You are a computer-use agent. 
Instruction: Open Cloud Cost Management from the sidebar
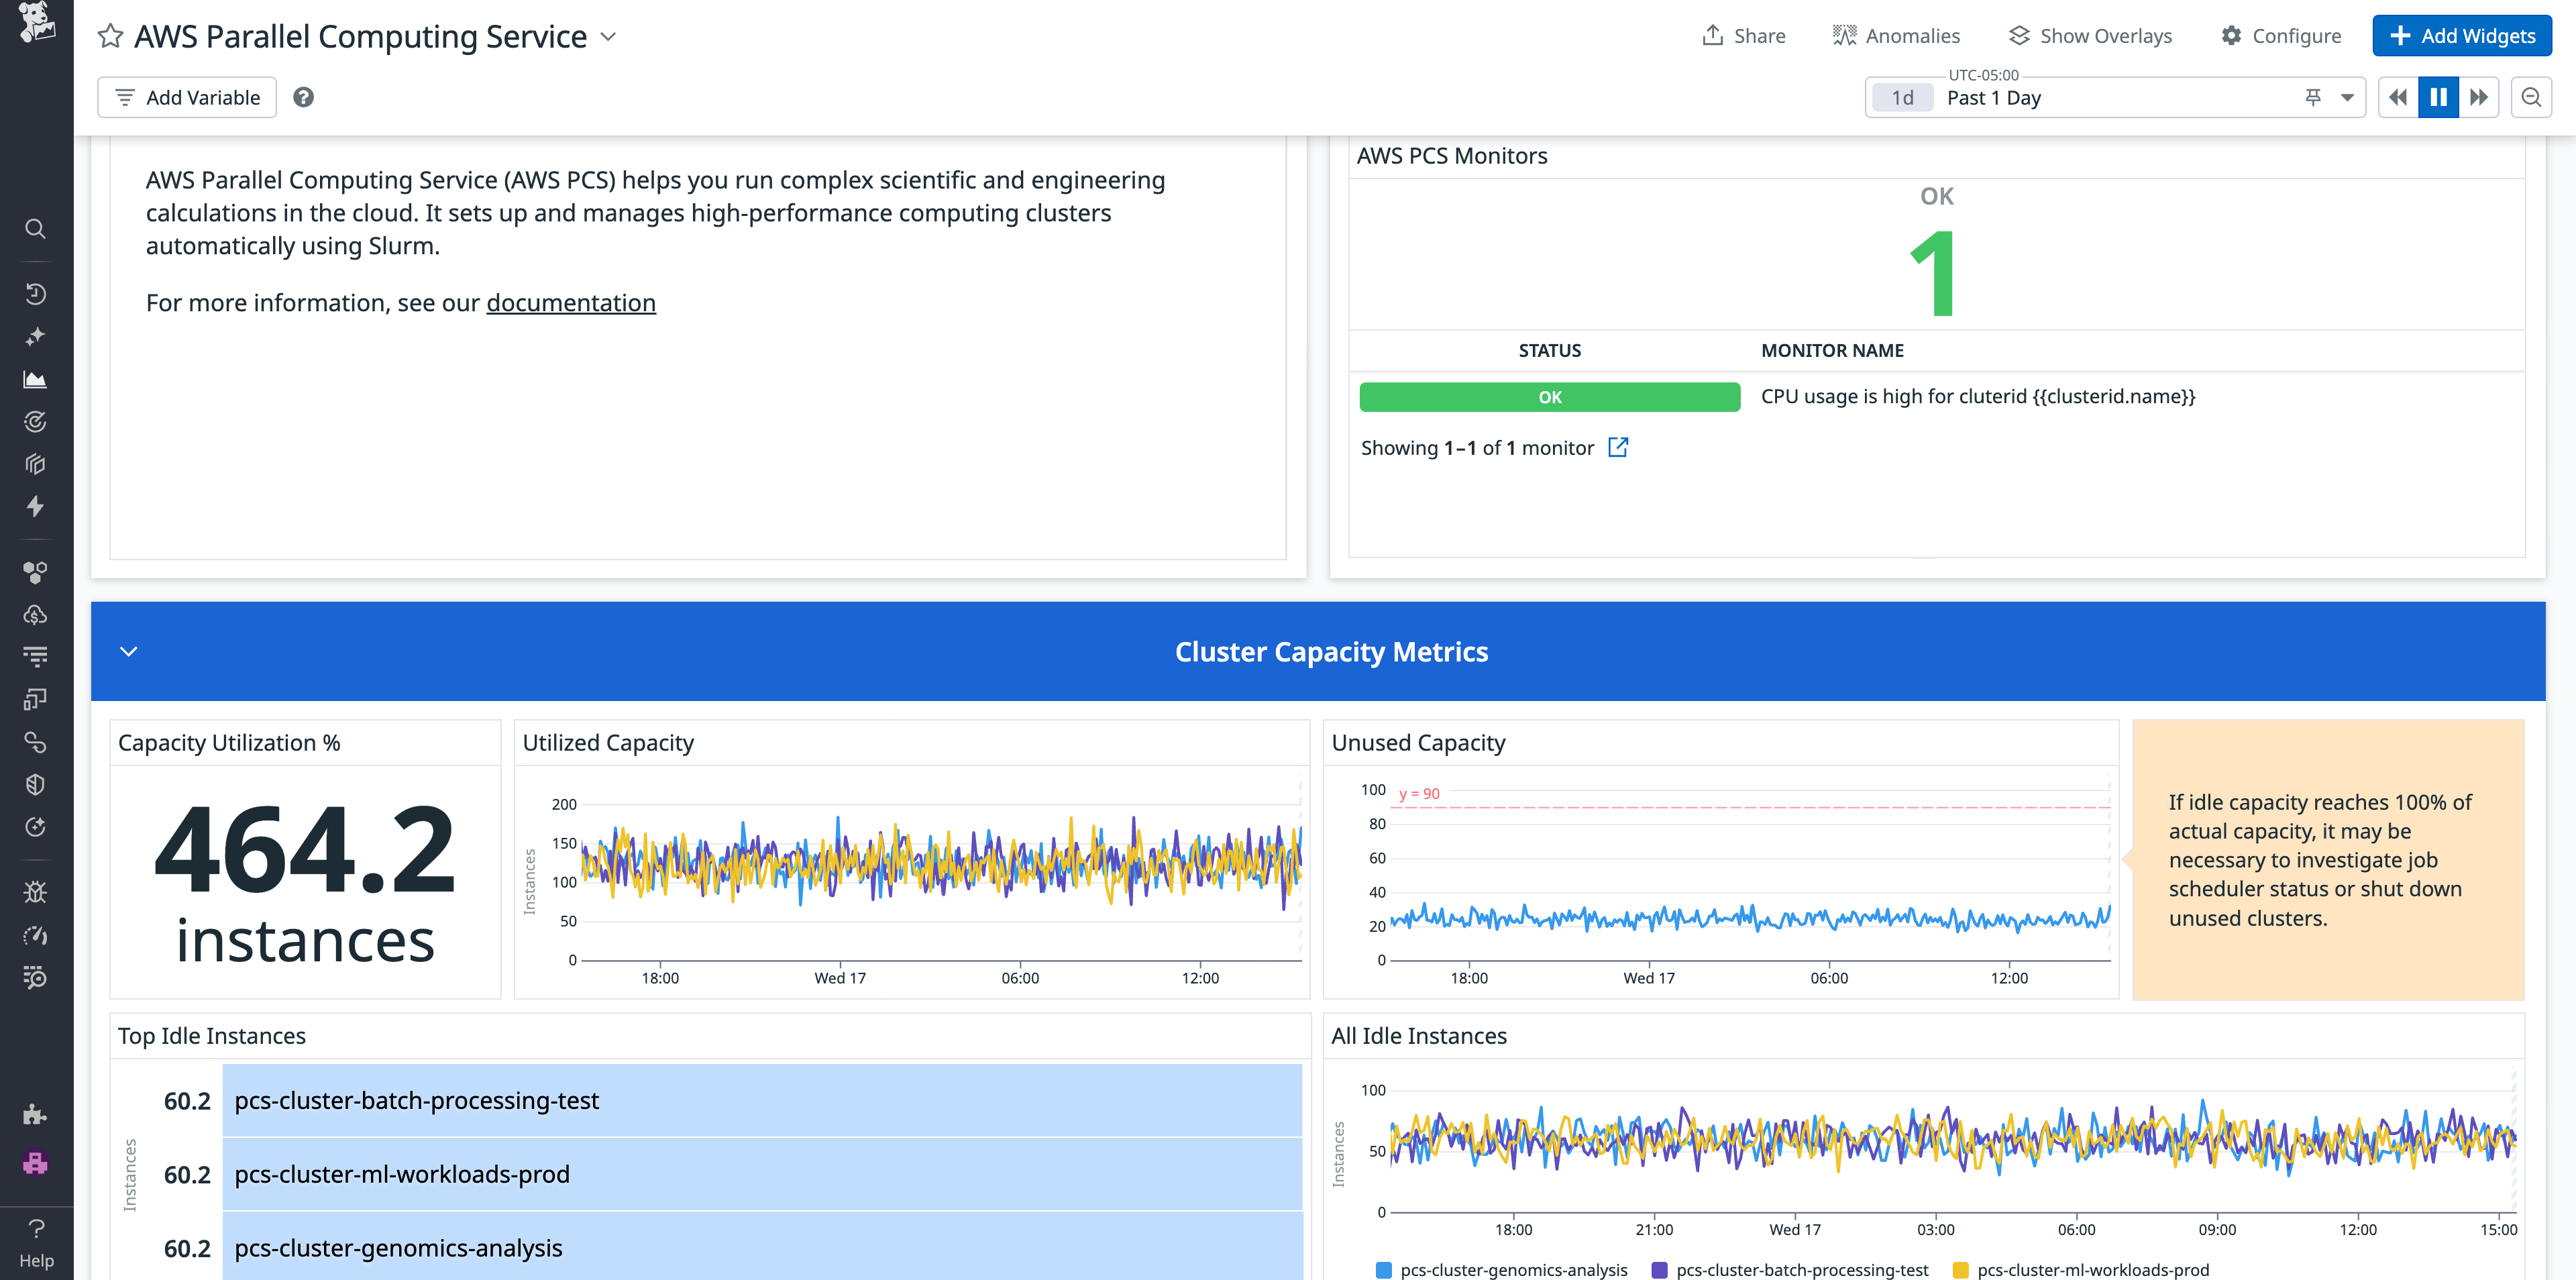point(35,613)
